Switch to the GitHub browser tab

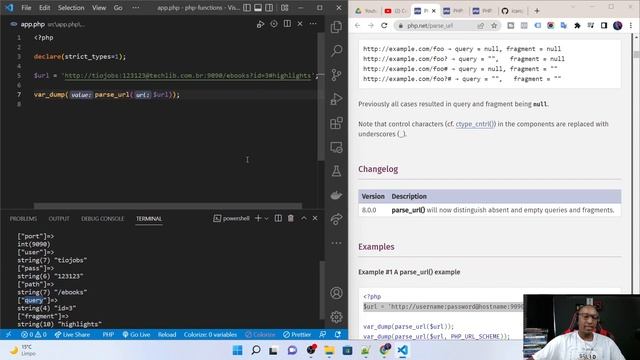point(513,11)
